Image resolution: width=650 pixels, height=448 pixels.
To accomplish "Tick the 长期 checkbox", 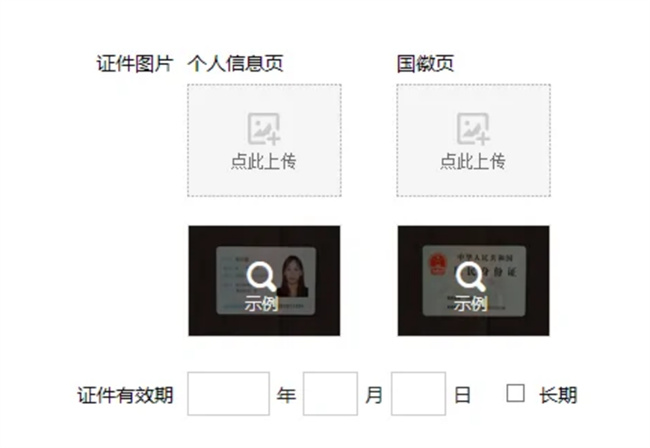I will pos(515,393).
